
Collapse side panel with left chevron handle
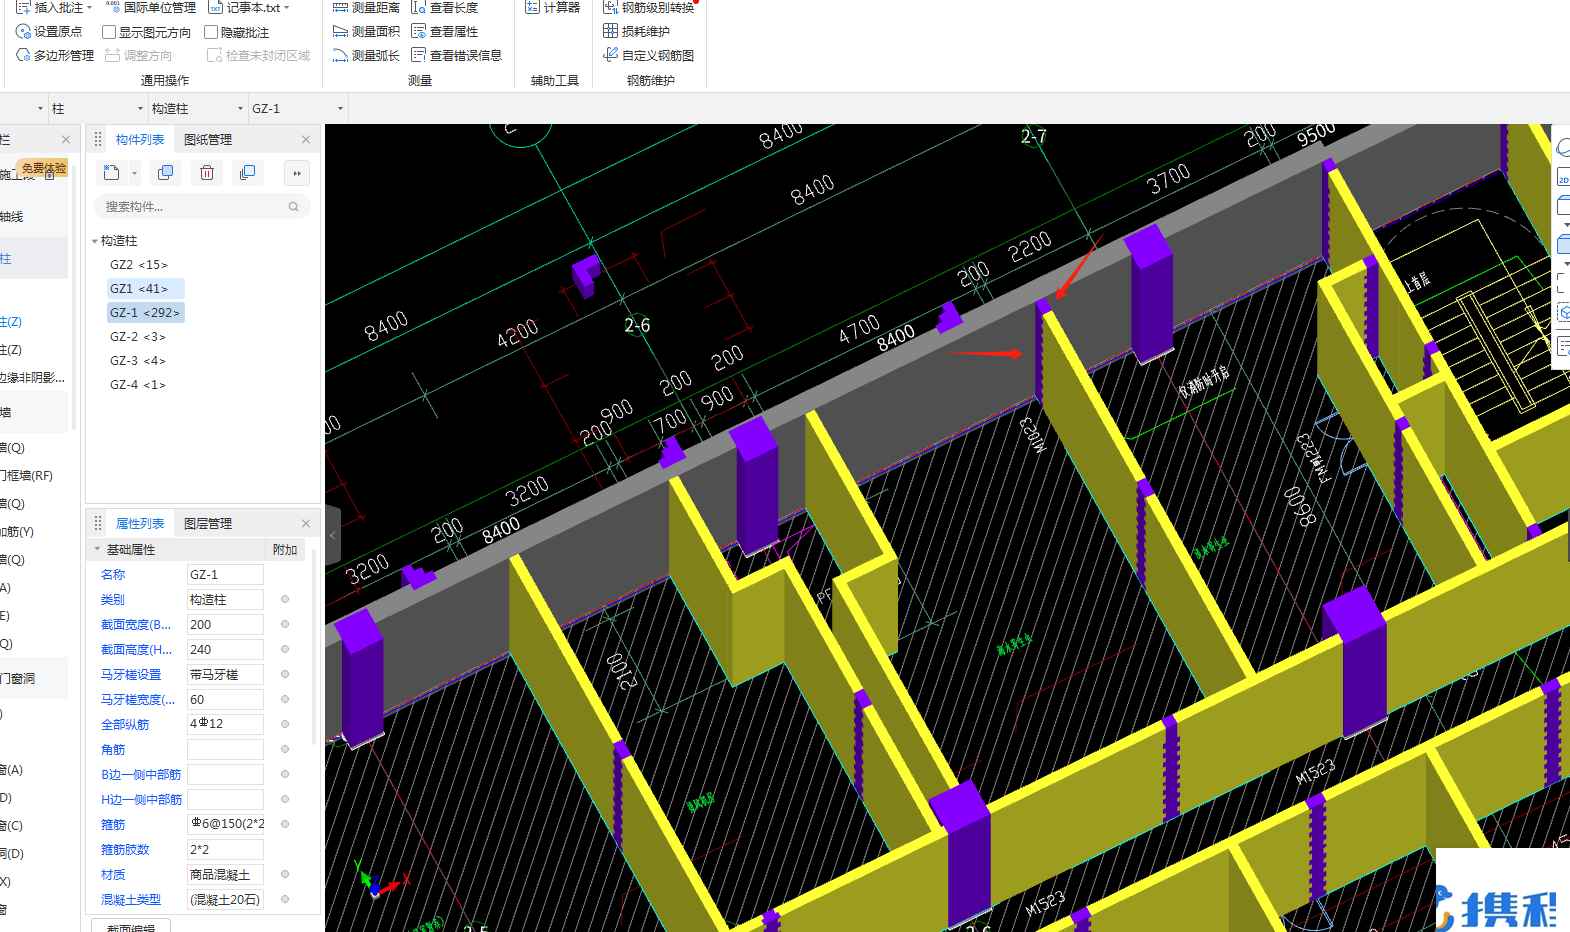[x=333, y=536]
